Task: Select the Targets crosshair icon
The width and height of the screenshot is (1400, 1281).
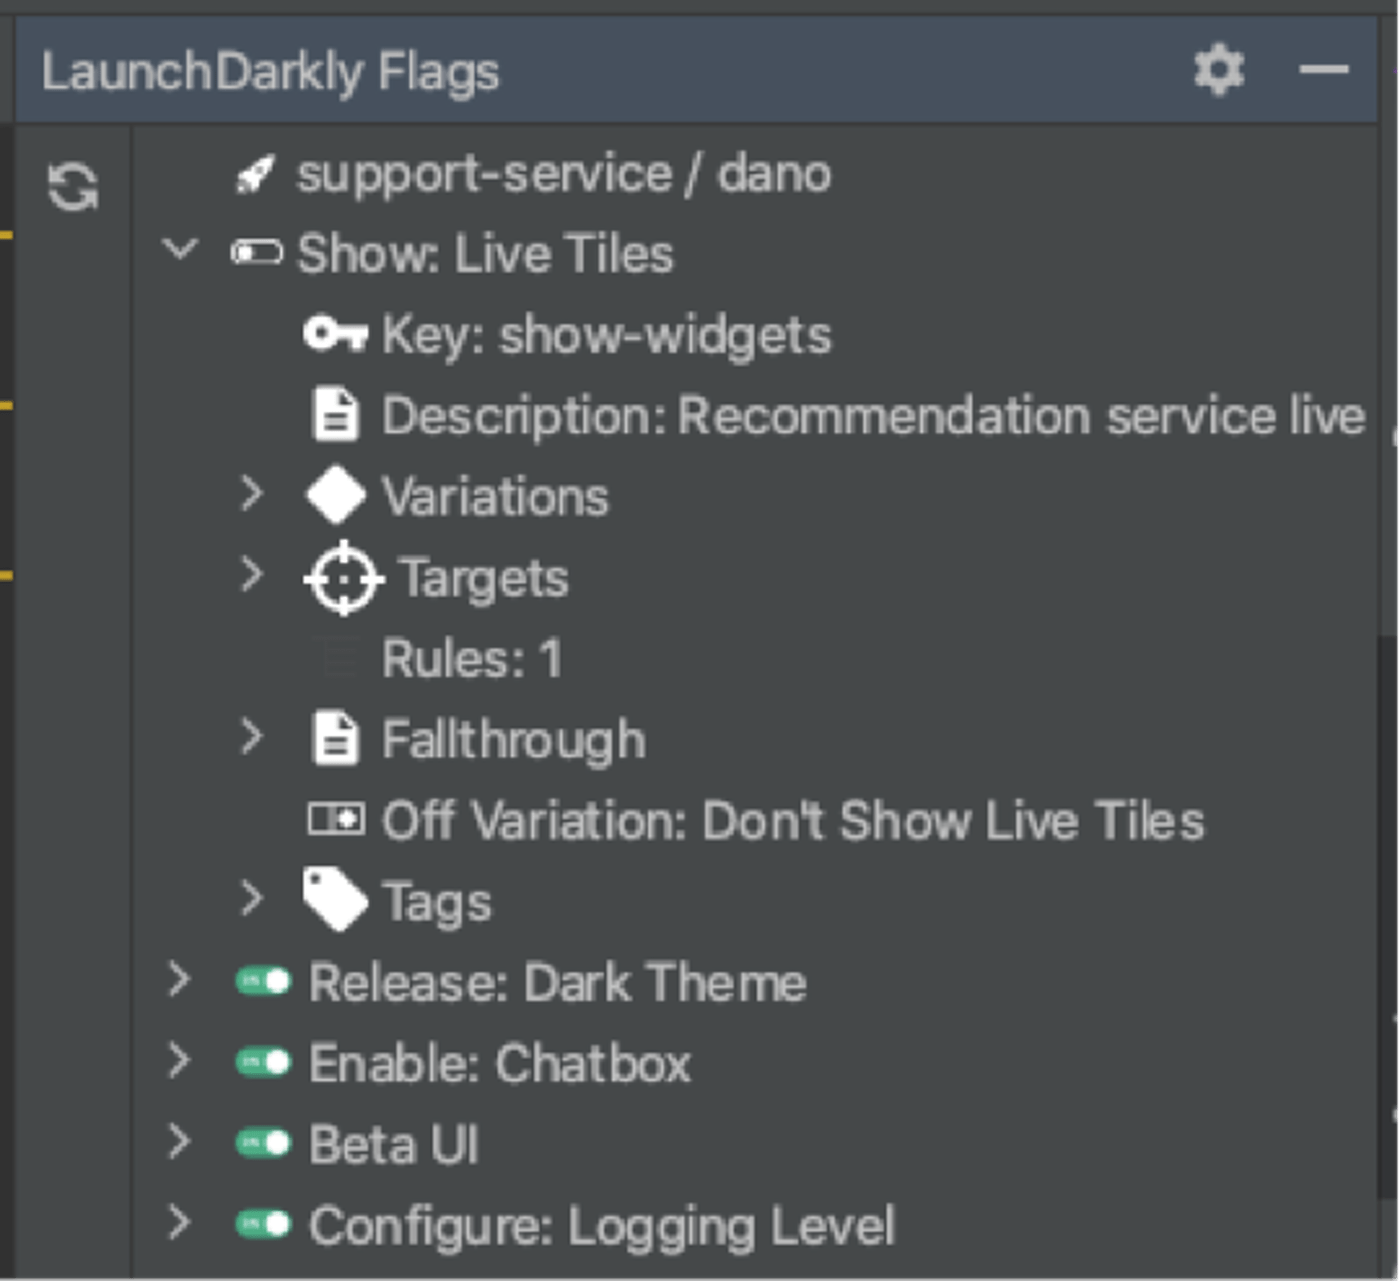Action: coord(341,578)
